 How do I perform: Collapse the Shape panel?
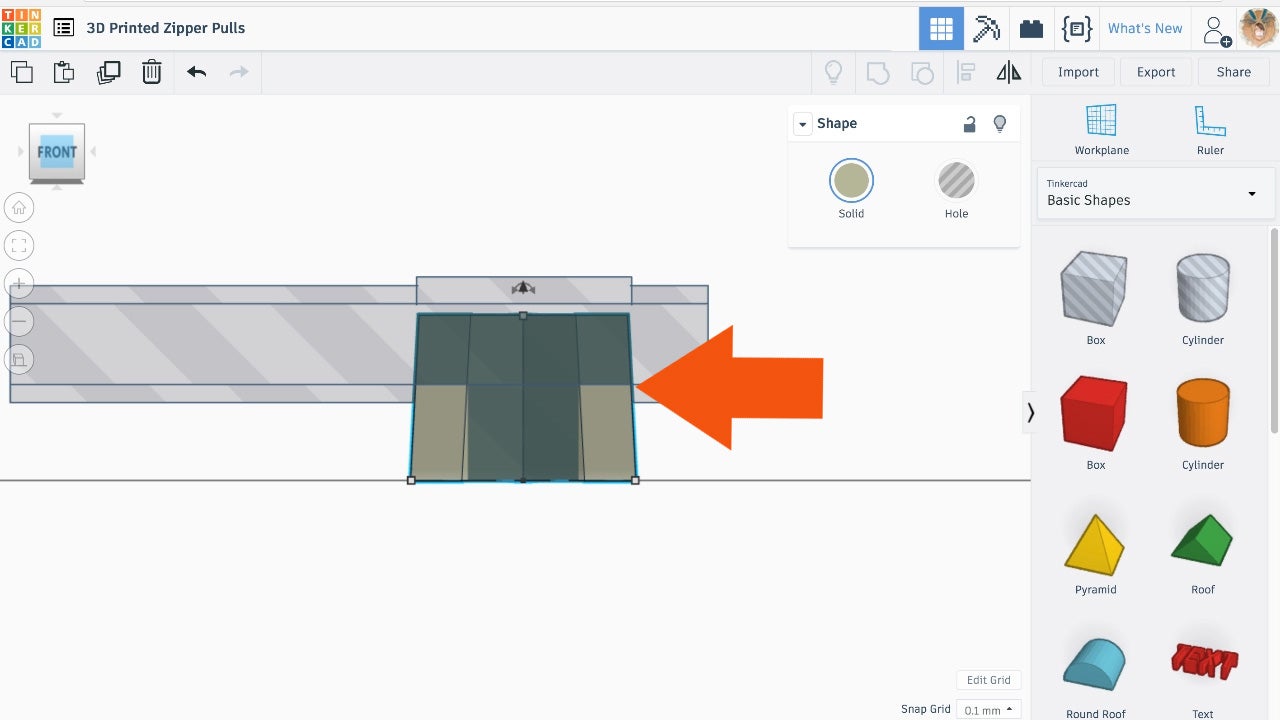pos(802,124)
